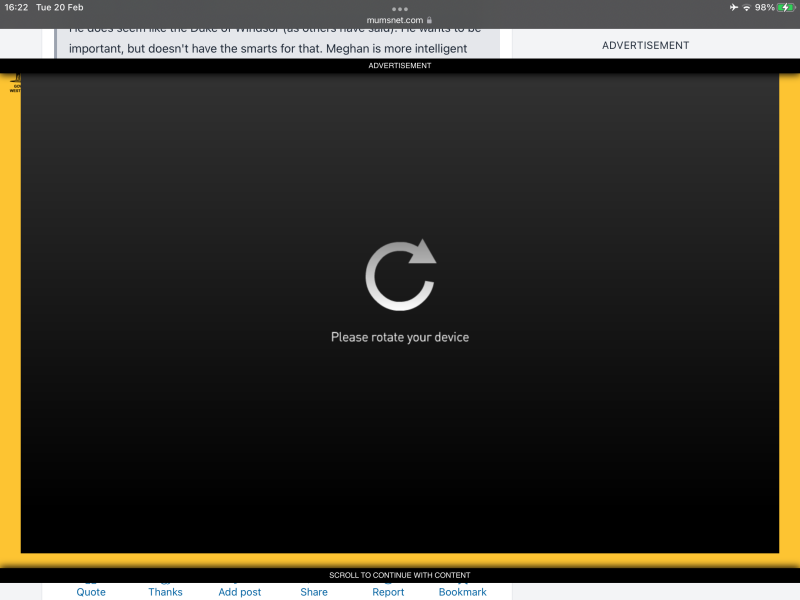Open the Quote action via its label

tap(90, 591)
